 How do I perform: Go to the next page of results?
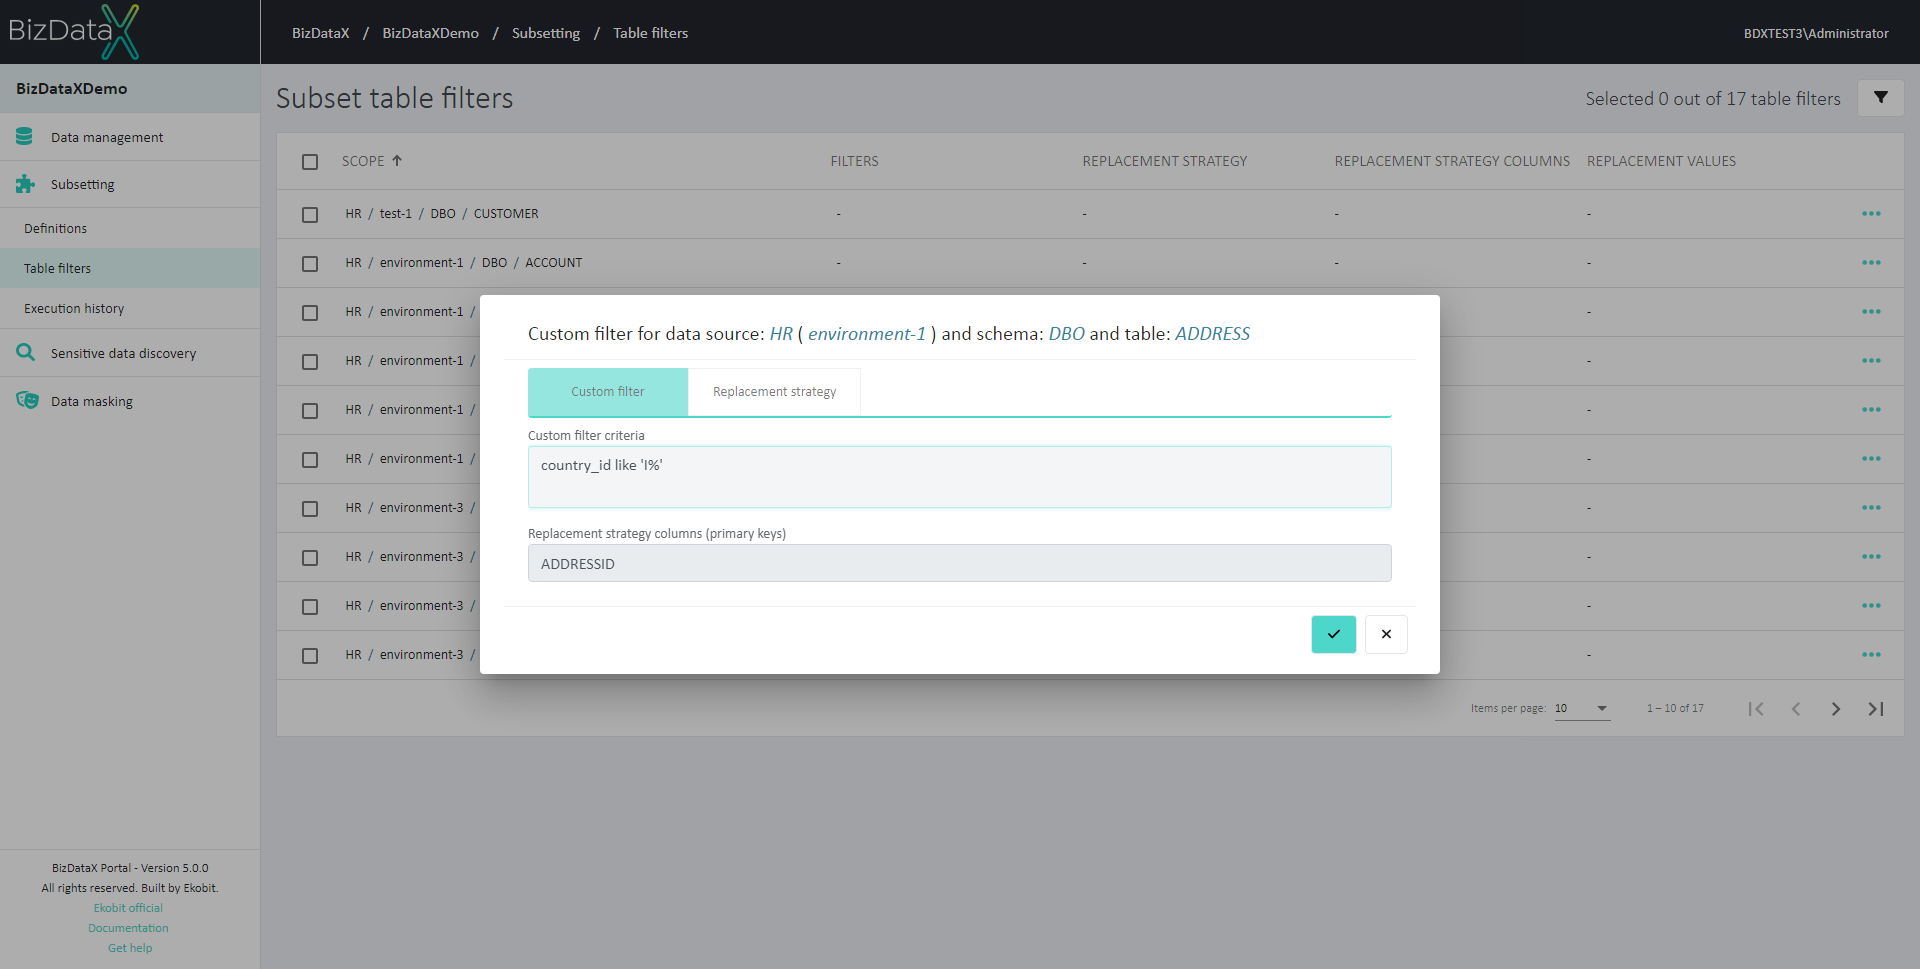click(1836, 709)
